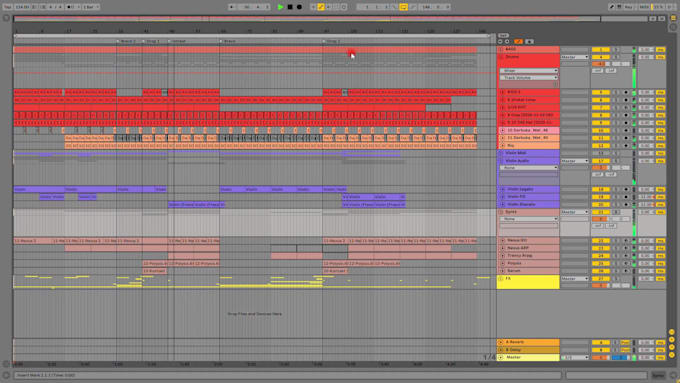The width and height of the screenshot is (680, 383).
Task: Jump to the Break locator
Action: click(229, 41)
